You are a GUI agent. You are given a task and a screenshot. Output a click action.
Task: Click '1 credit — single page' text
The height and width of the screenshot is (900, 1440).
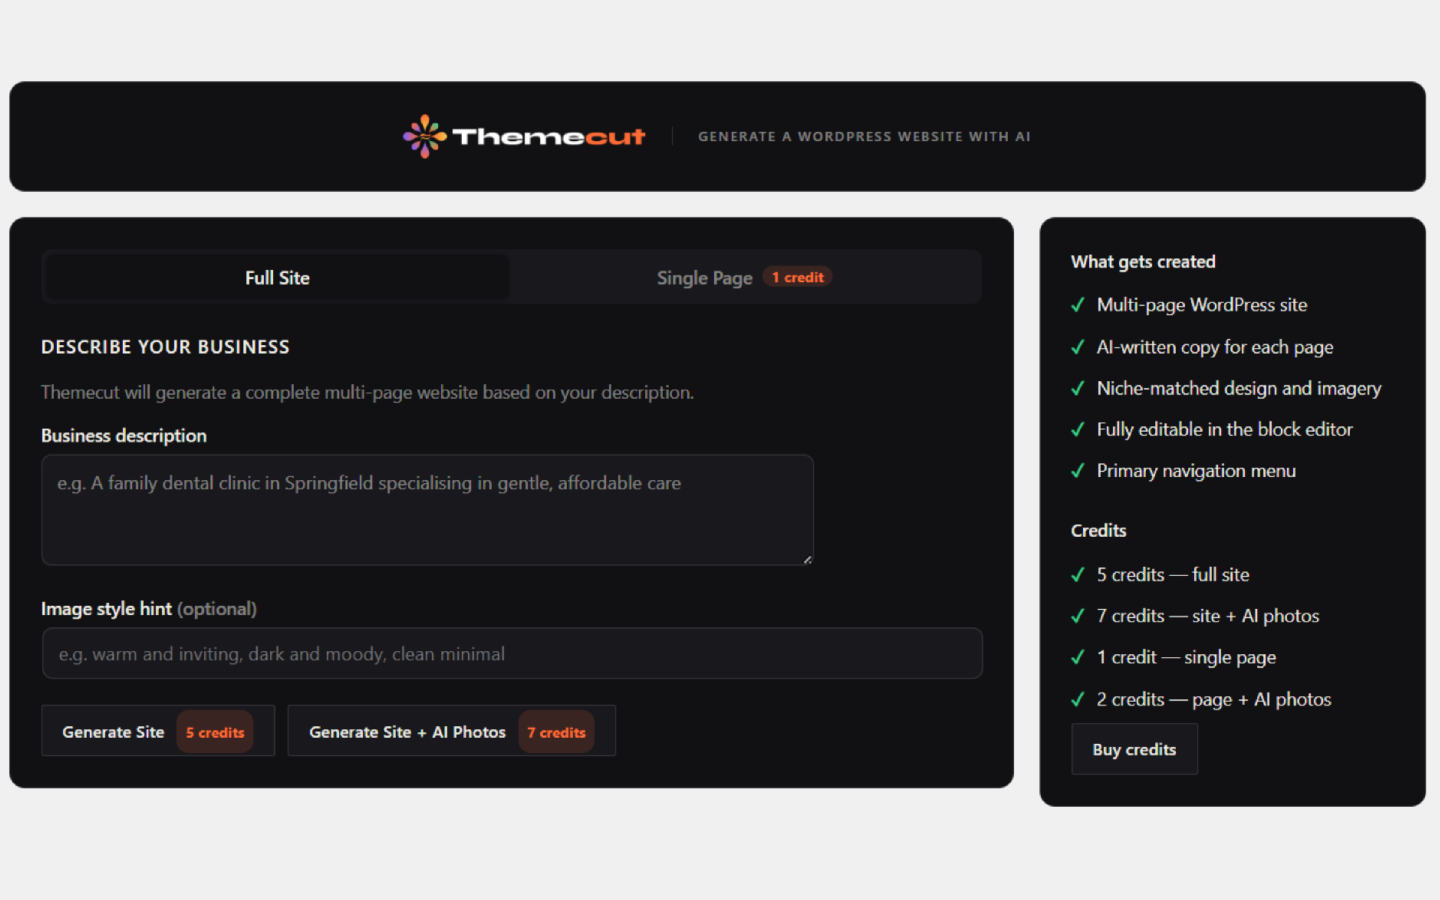1186,657
